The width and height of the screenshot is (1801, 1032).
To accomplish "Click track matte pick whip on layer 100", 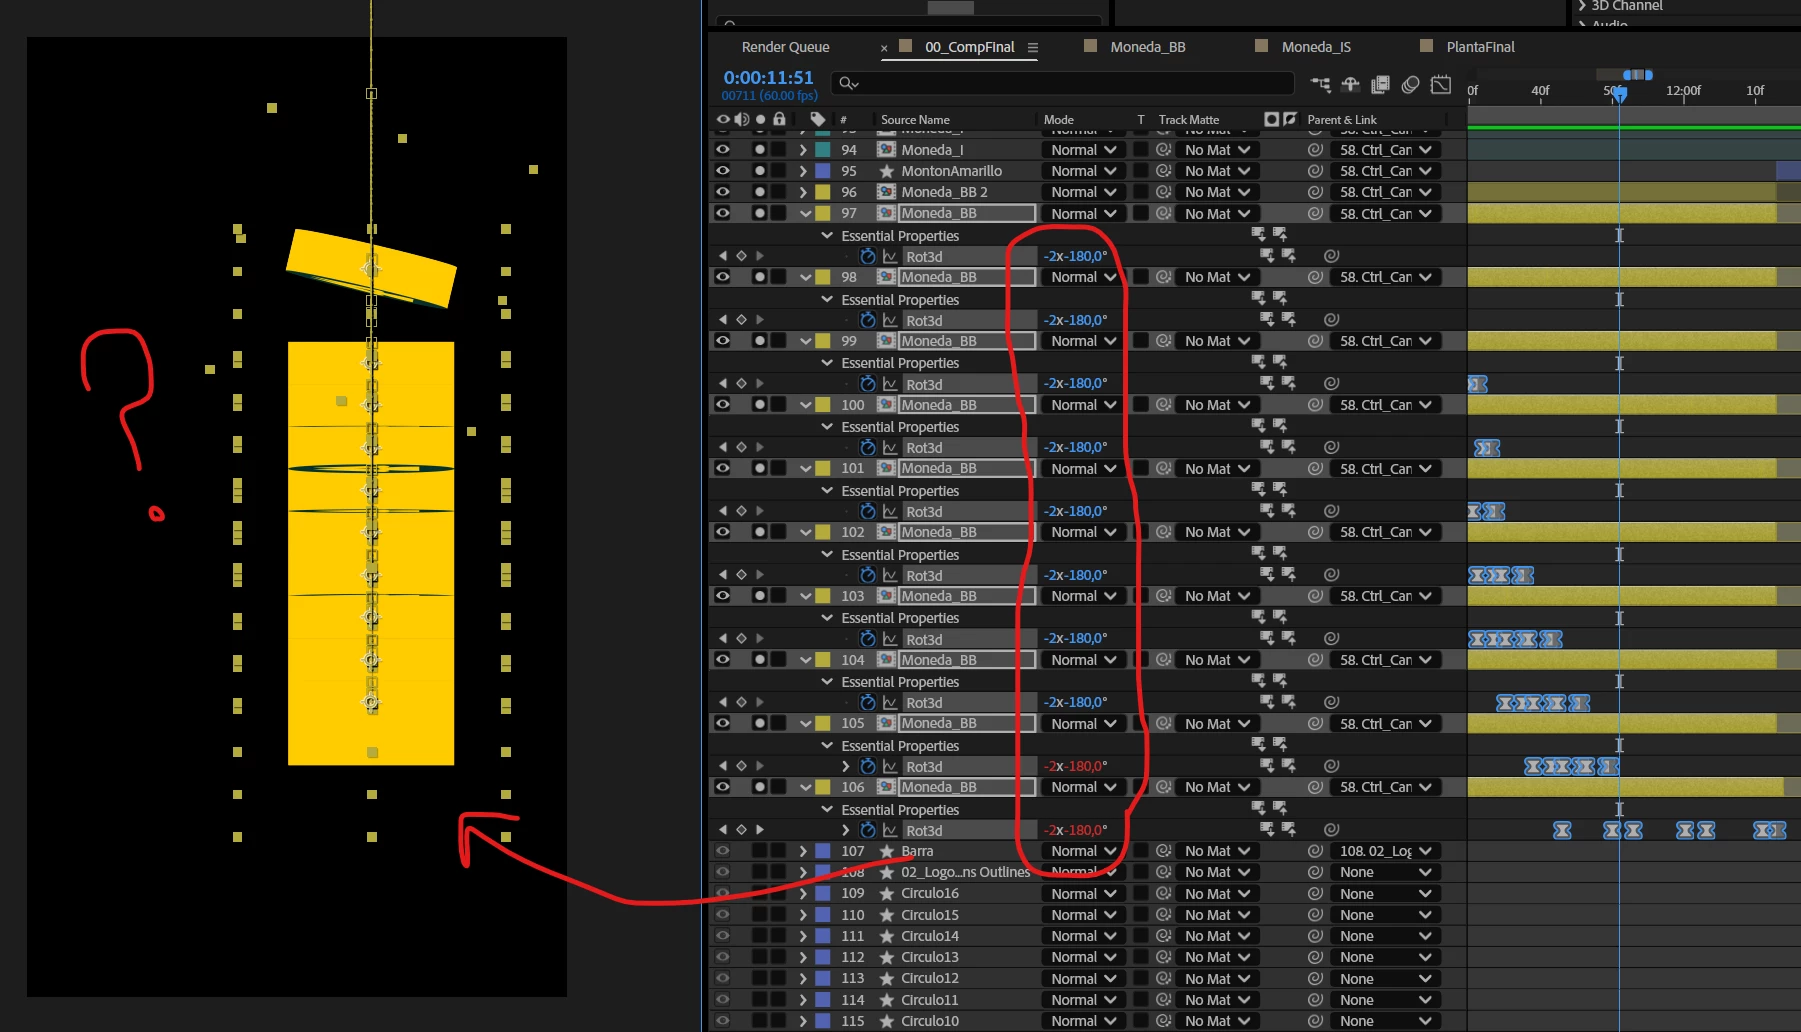I will coord(1163,404).
